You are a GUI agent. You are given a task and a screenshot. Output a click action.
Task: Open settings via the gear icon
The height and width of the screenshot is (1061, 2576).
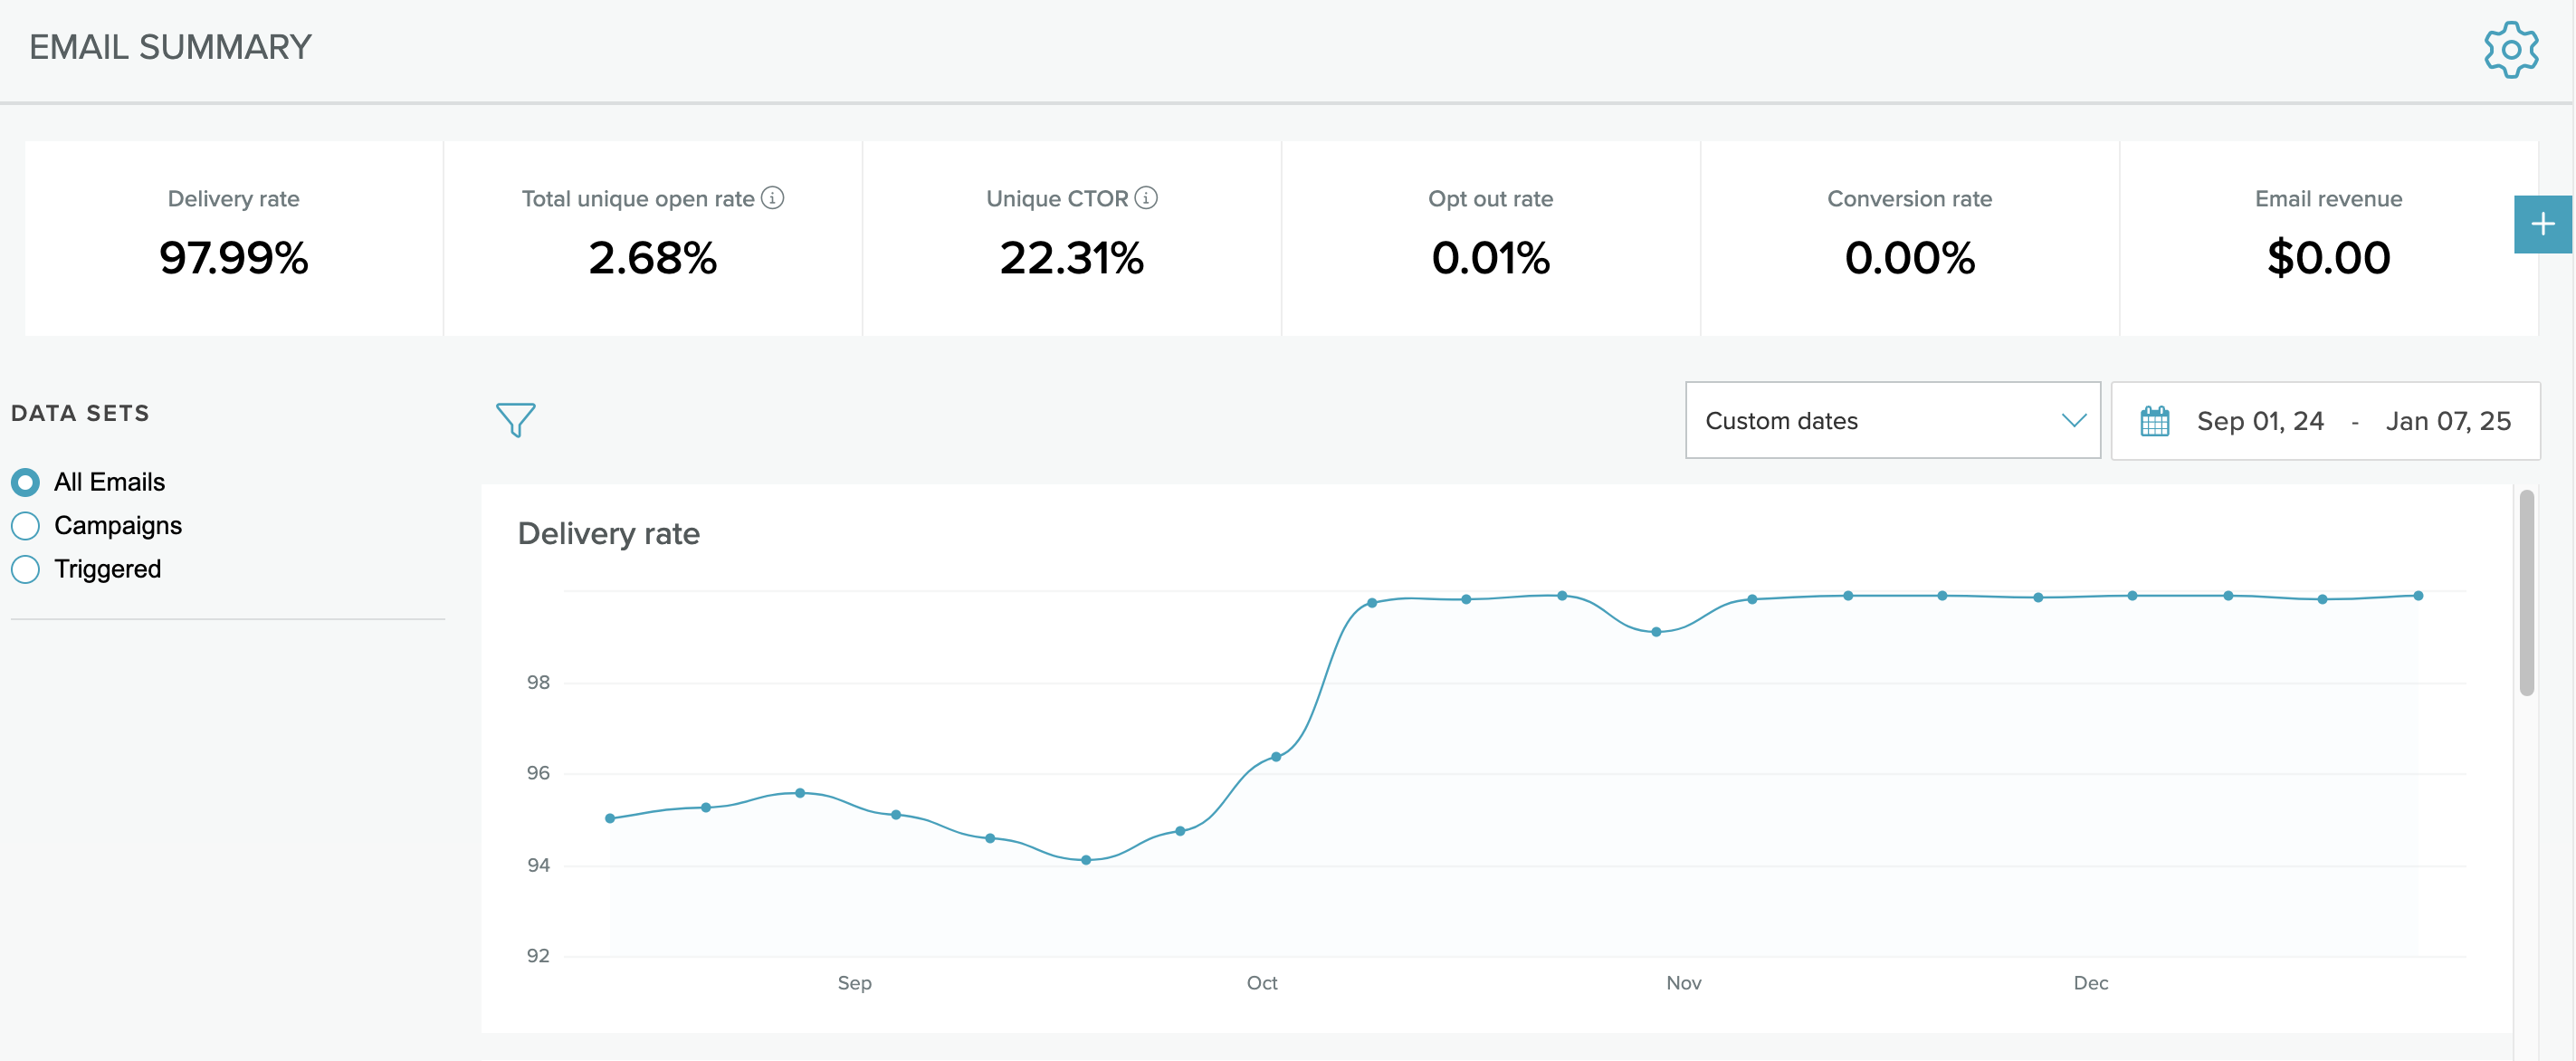coord(2510,50)
